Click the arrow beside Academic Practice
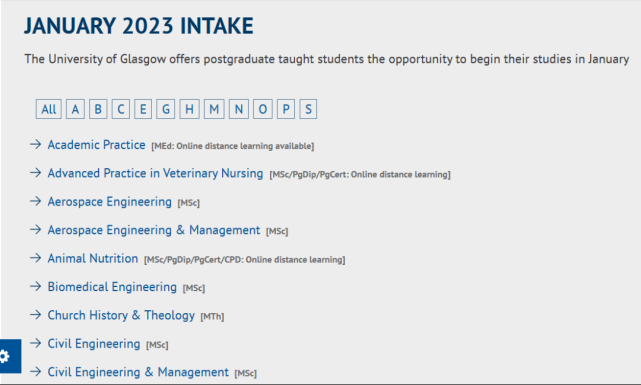641x385 pixels. [36, 144]
